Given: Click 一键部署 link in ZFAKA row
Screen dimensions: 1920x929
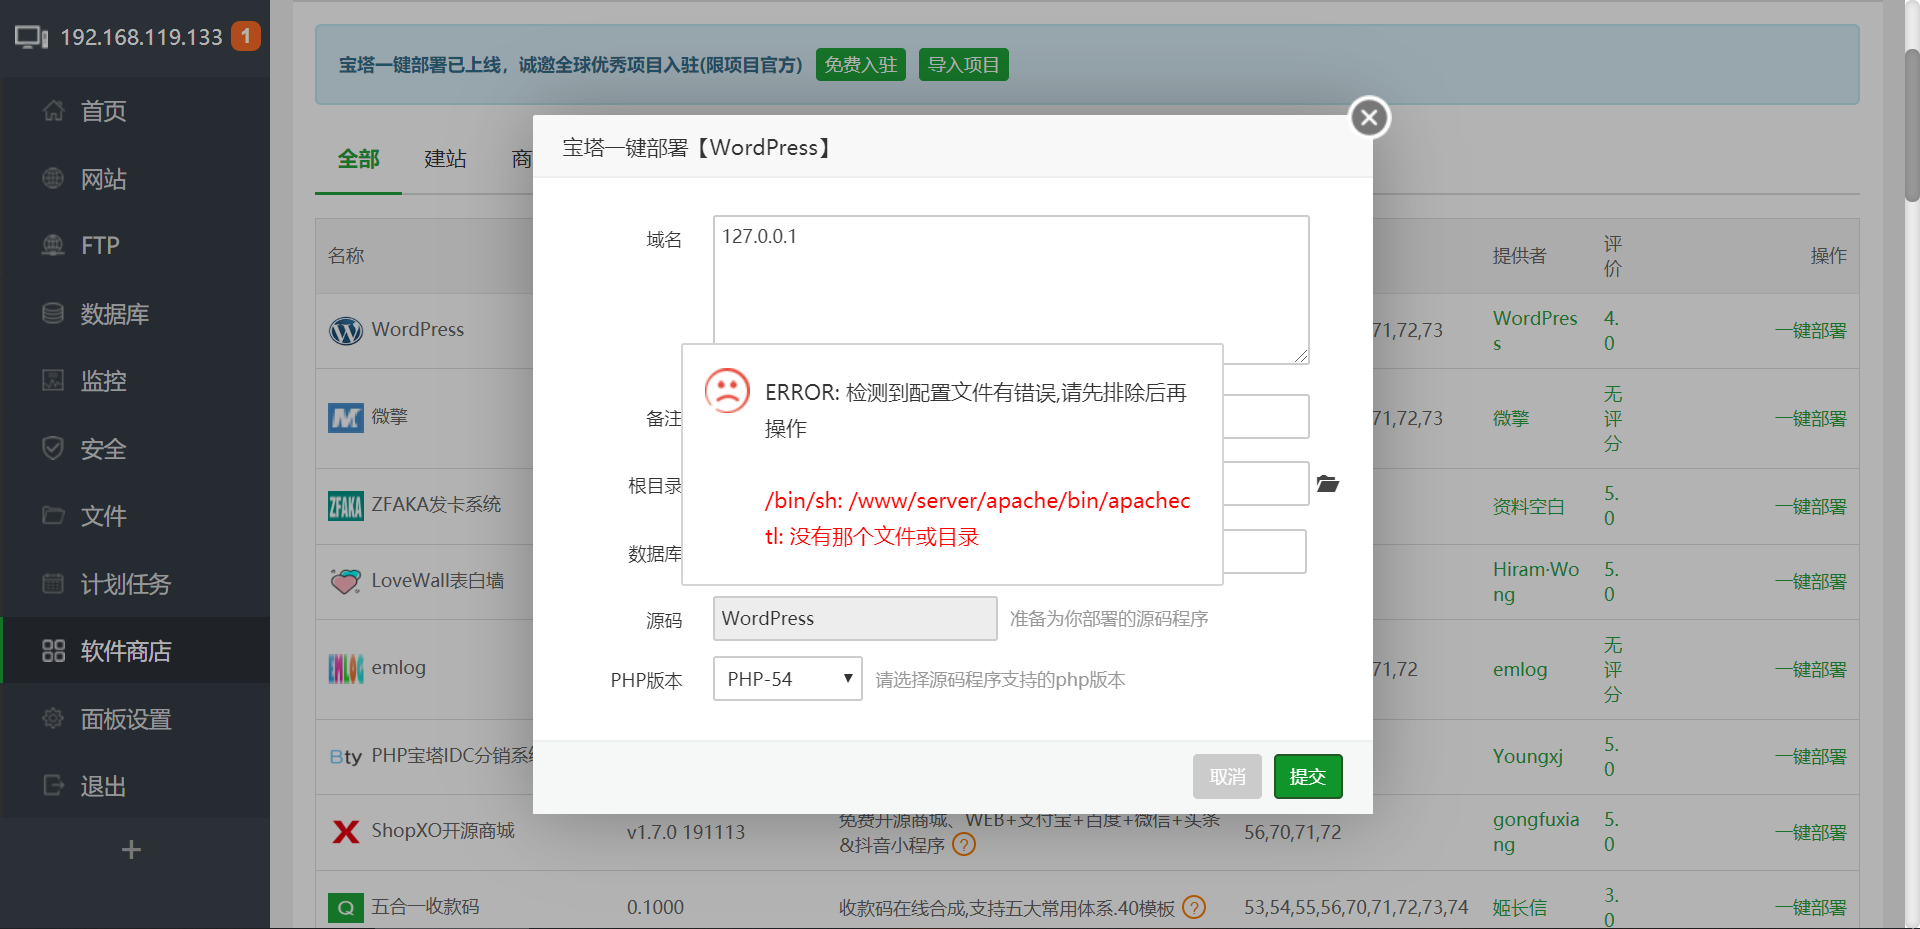Looking at the screenshot, I should pyautogui.click(x=1811, y=507).
